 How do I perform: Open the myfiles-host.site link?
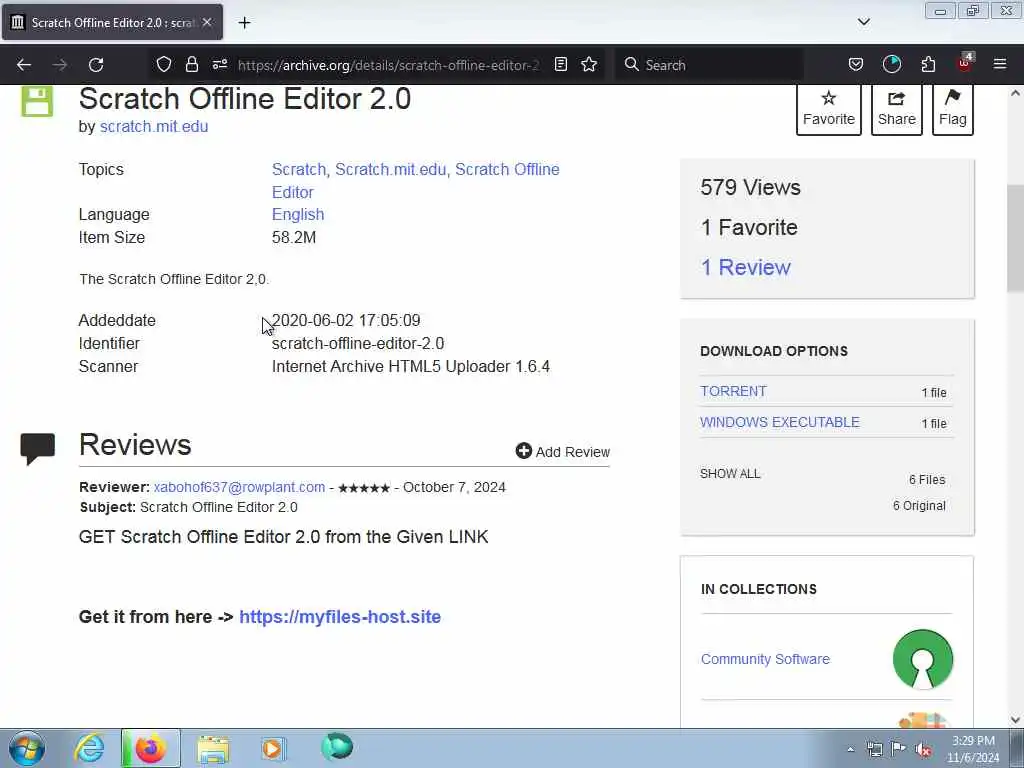(x=340, y=617)
